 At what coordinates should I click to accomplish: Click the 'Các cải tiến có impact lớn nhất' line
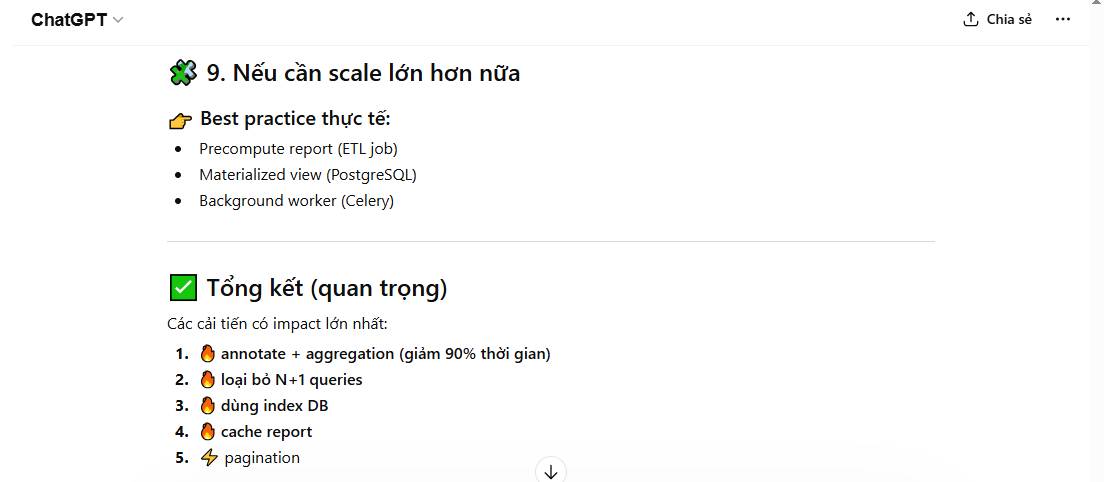point(277,324)
